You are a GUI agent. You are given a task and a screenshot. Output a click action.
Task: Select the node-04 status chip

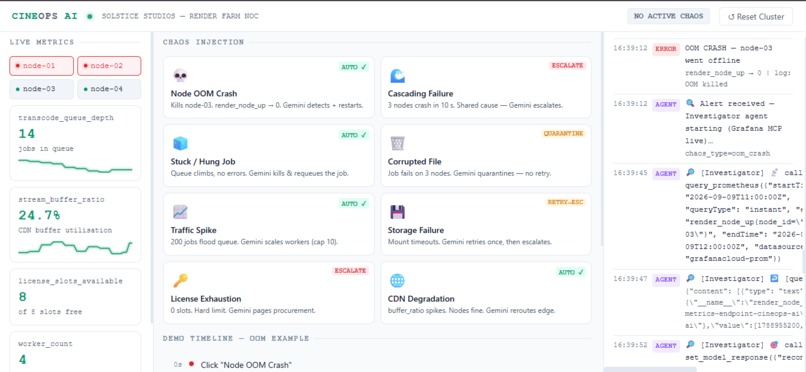point(109,89)
